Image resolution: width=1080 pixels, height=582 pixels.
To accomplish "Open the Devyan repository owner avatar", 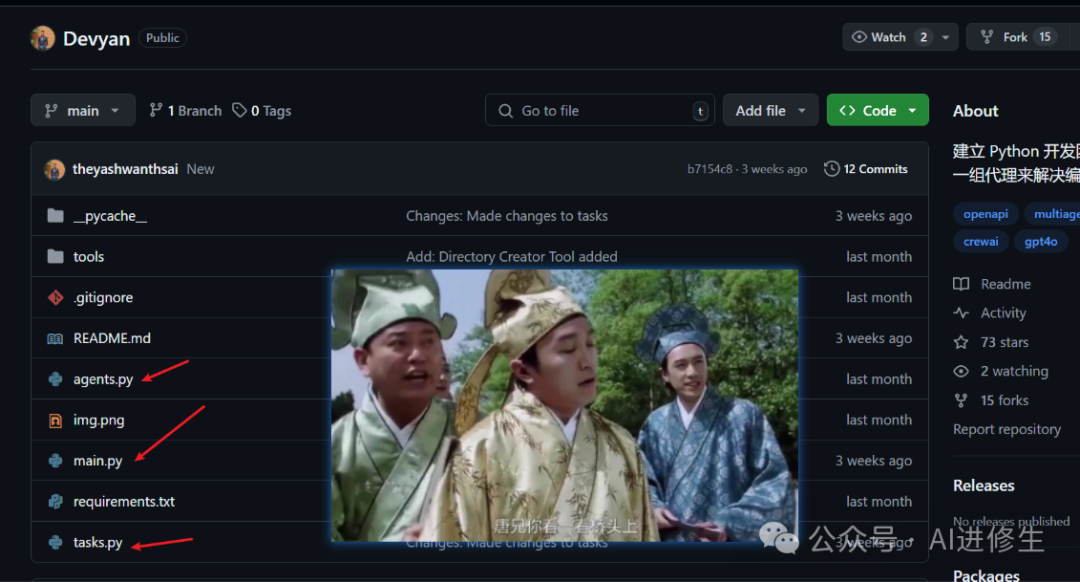I will coord(43,38).
